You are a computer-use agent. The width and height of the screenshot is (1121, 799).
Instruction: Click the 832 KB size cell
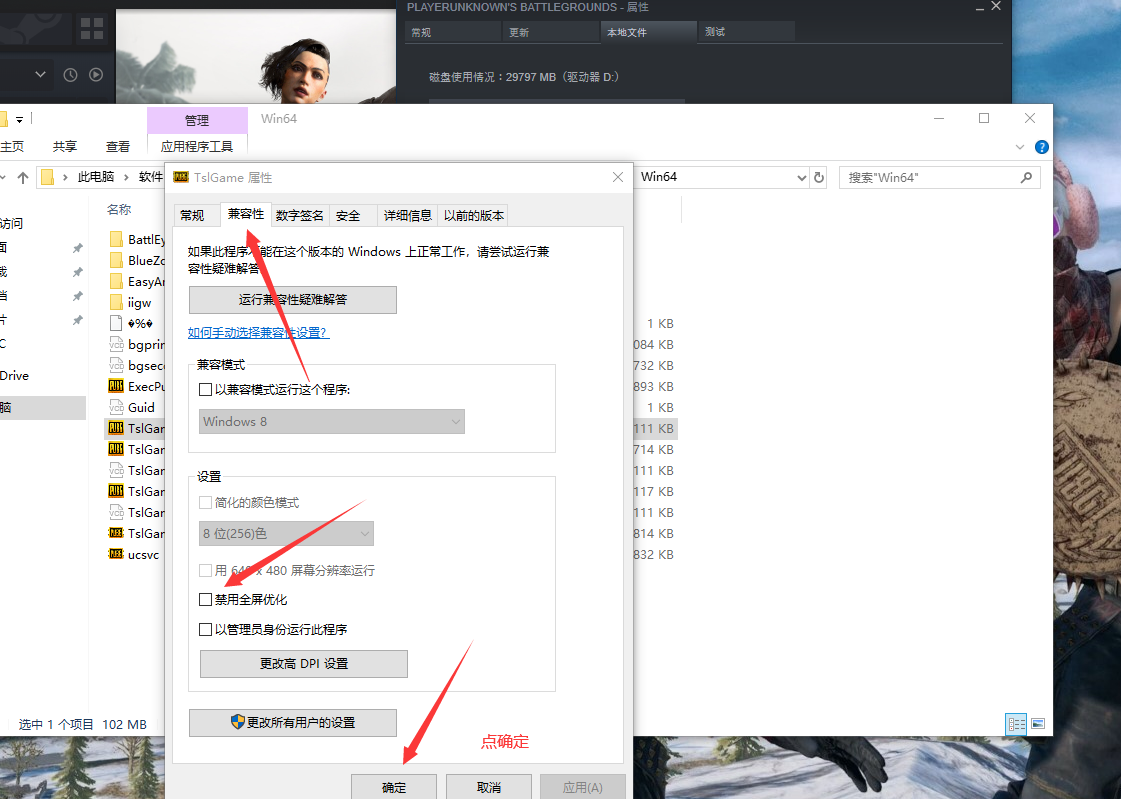(x=653, y=555)
